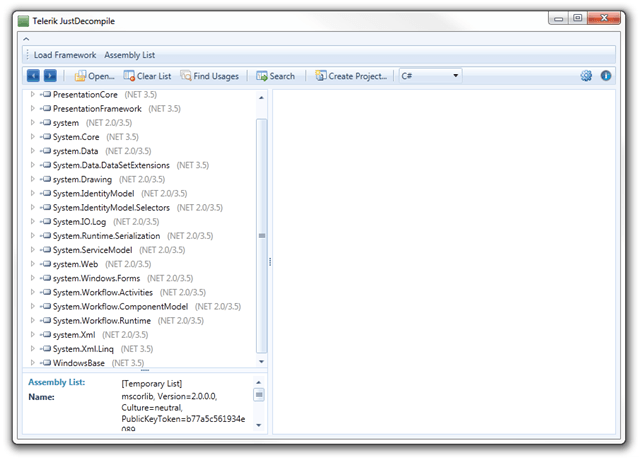Click the system.Windows.Forms assembly icon

[46, 278]
